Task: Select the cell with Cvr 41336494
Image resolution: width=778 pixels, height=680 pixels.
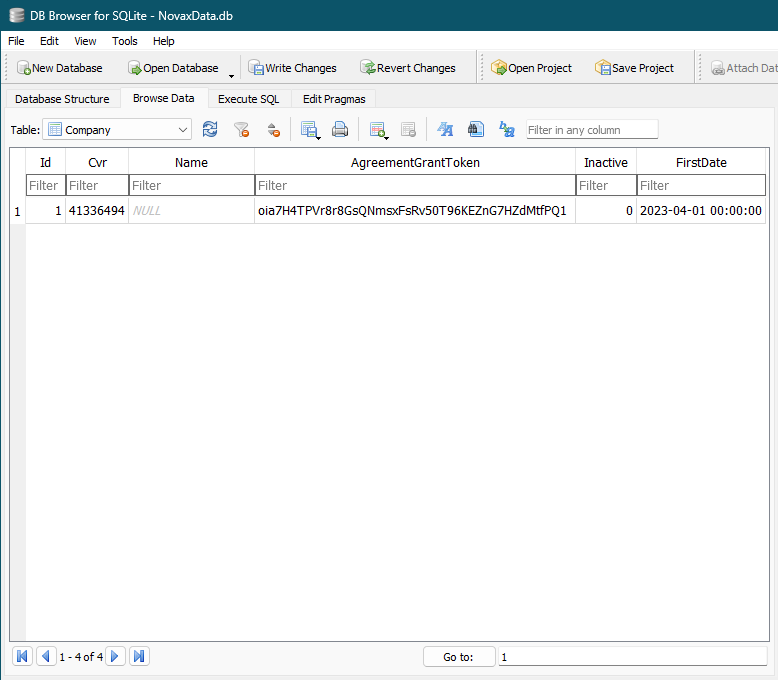Action: tap(97, 210)
